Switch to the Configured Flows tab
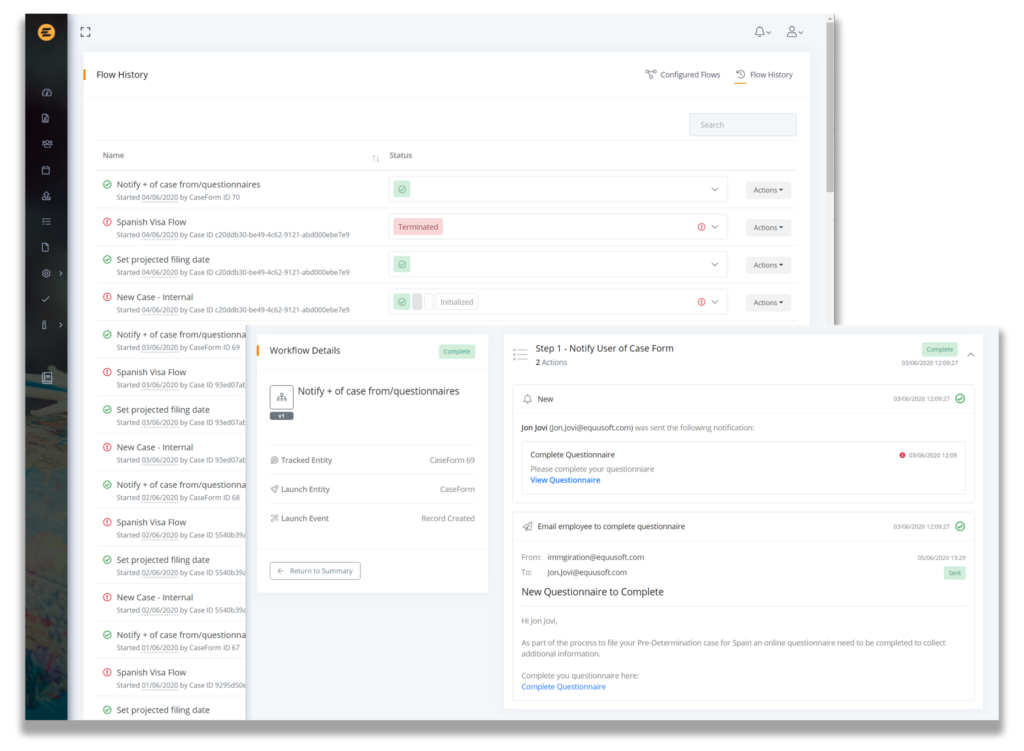Screen dimensions: 1024x751 click(683, 75)
